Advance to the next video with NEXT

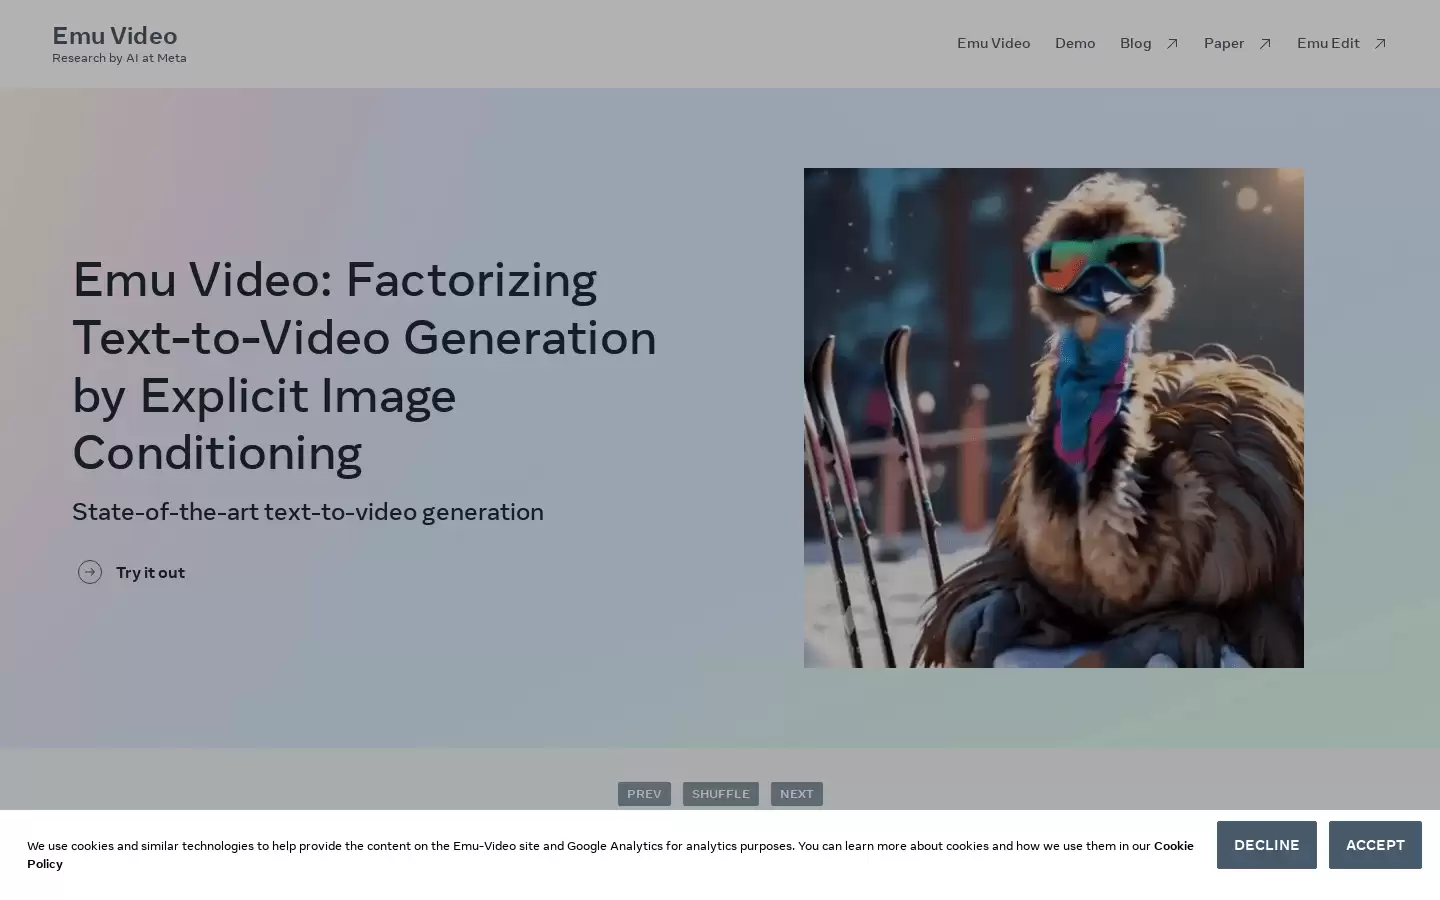[797, 794]
